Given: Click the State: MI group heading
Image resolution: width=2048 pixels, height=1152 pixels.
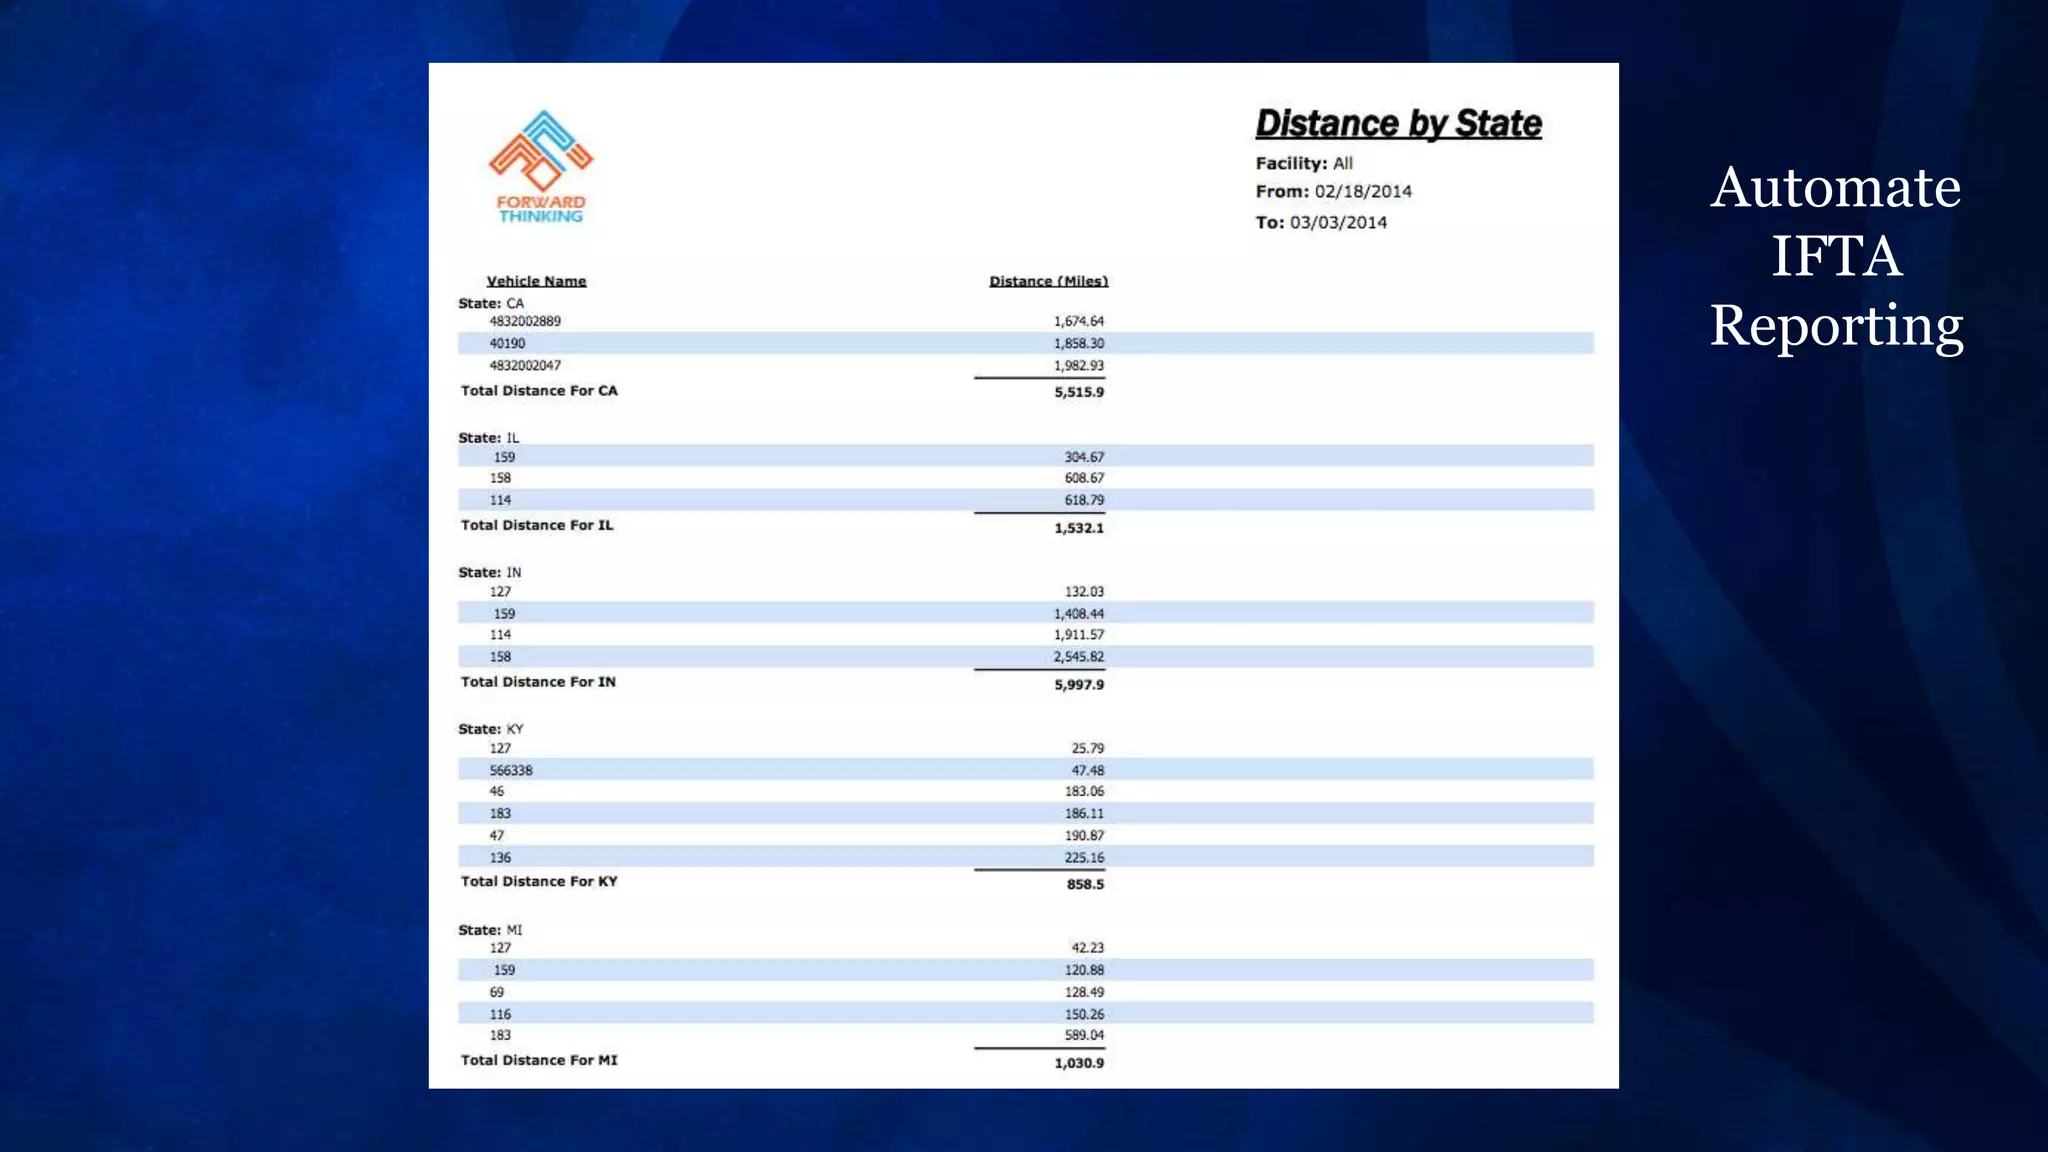Looking at the screenshot, I should 490,930.
